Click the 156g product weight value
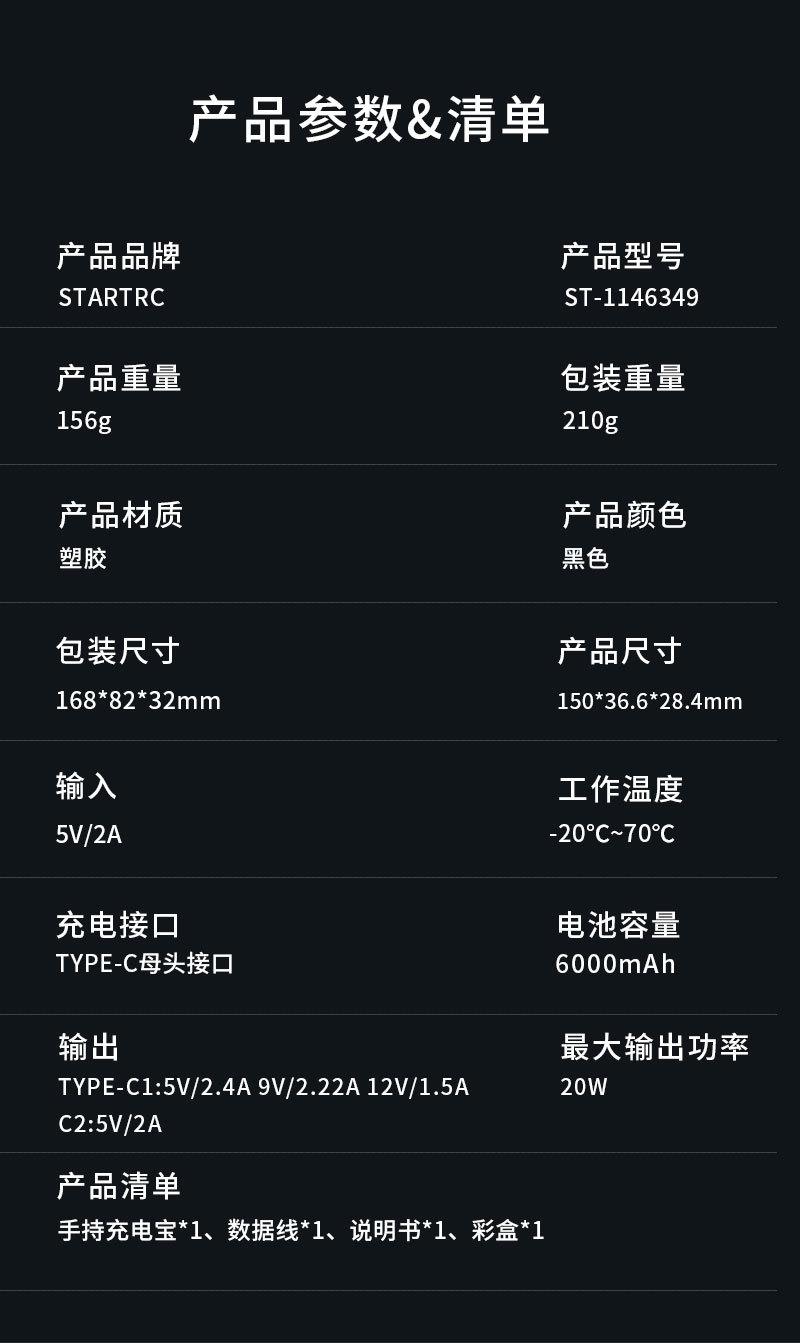The image size is (800, 1343). [84, 420]
